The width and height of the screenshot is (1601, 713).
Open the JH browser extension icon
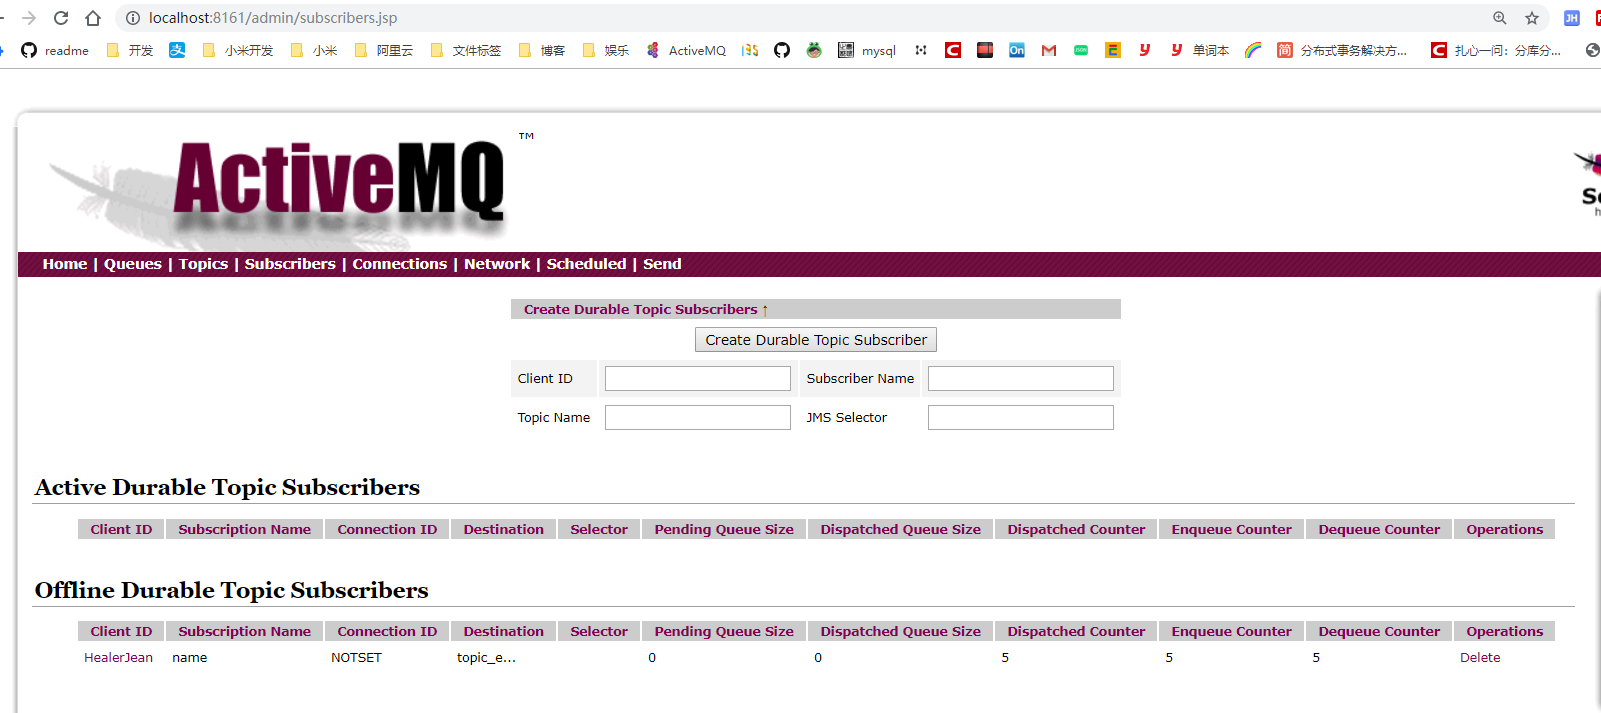tap(1572, 18)
